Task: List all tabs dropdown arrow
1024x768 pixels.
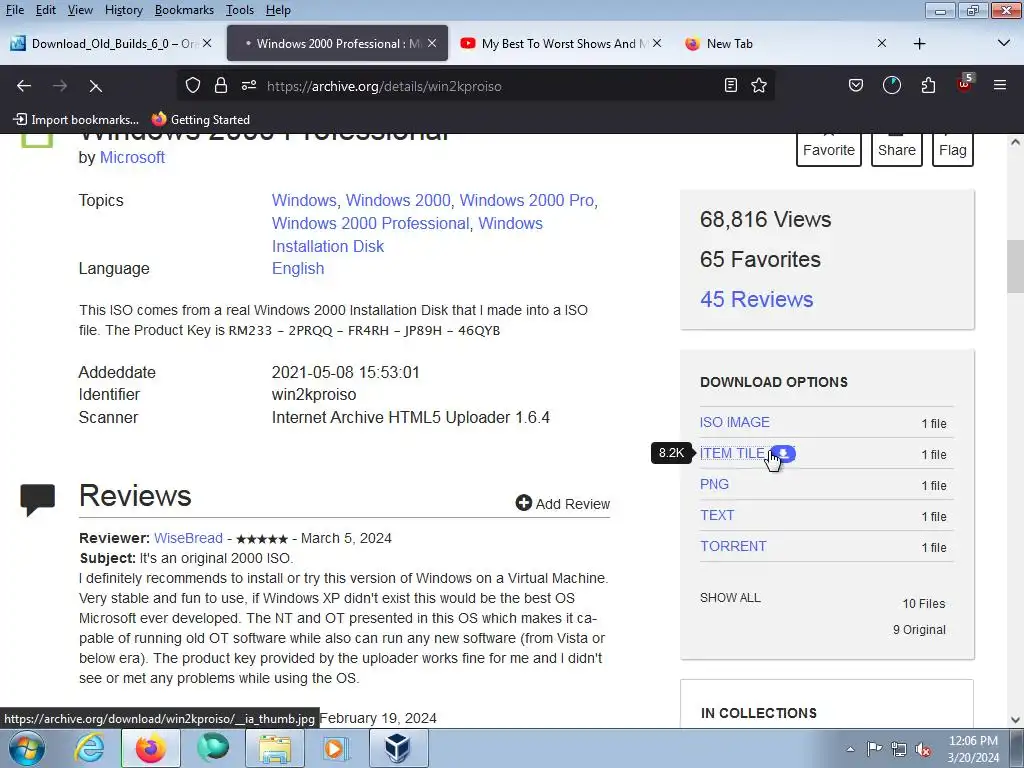Action: (x=1004, y=43)
